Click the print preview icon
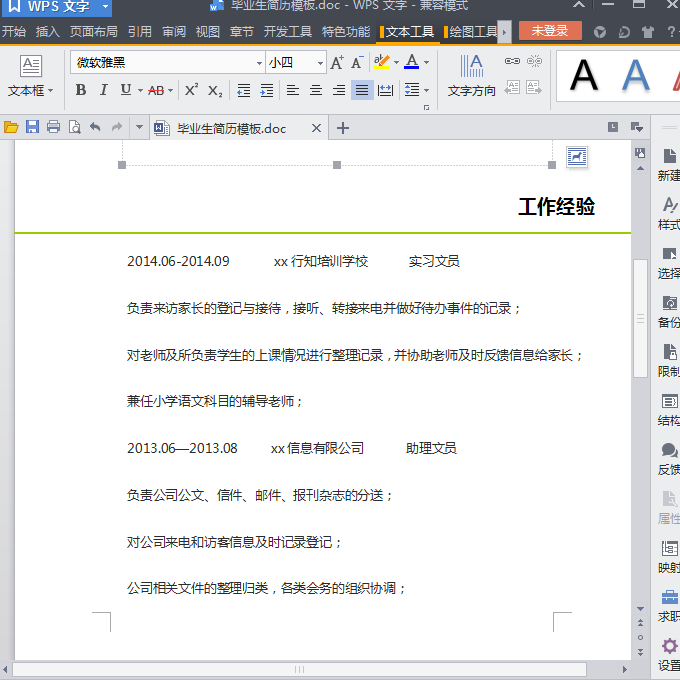 click(75, 127)
